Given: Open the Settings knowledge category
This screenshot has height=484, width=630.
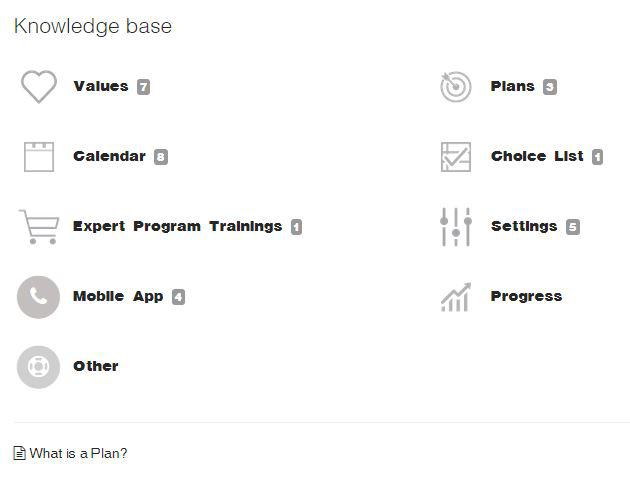Looking at the screenshot, I should (524, 227).
